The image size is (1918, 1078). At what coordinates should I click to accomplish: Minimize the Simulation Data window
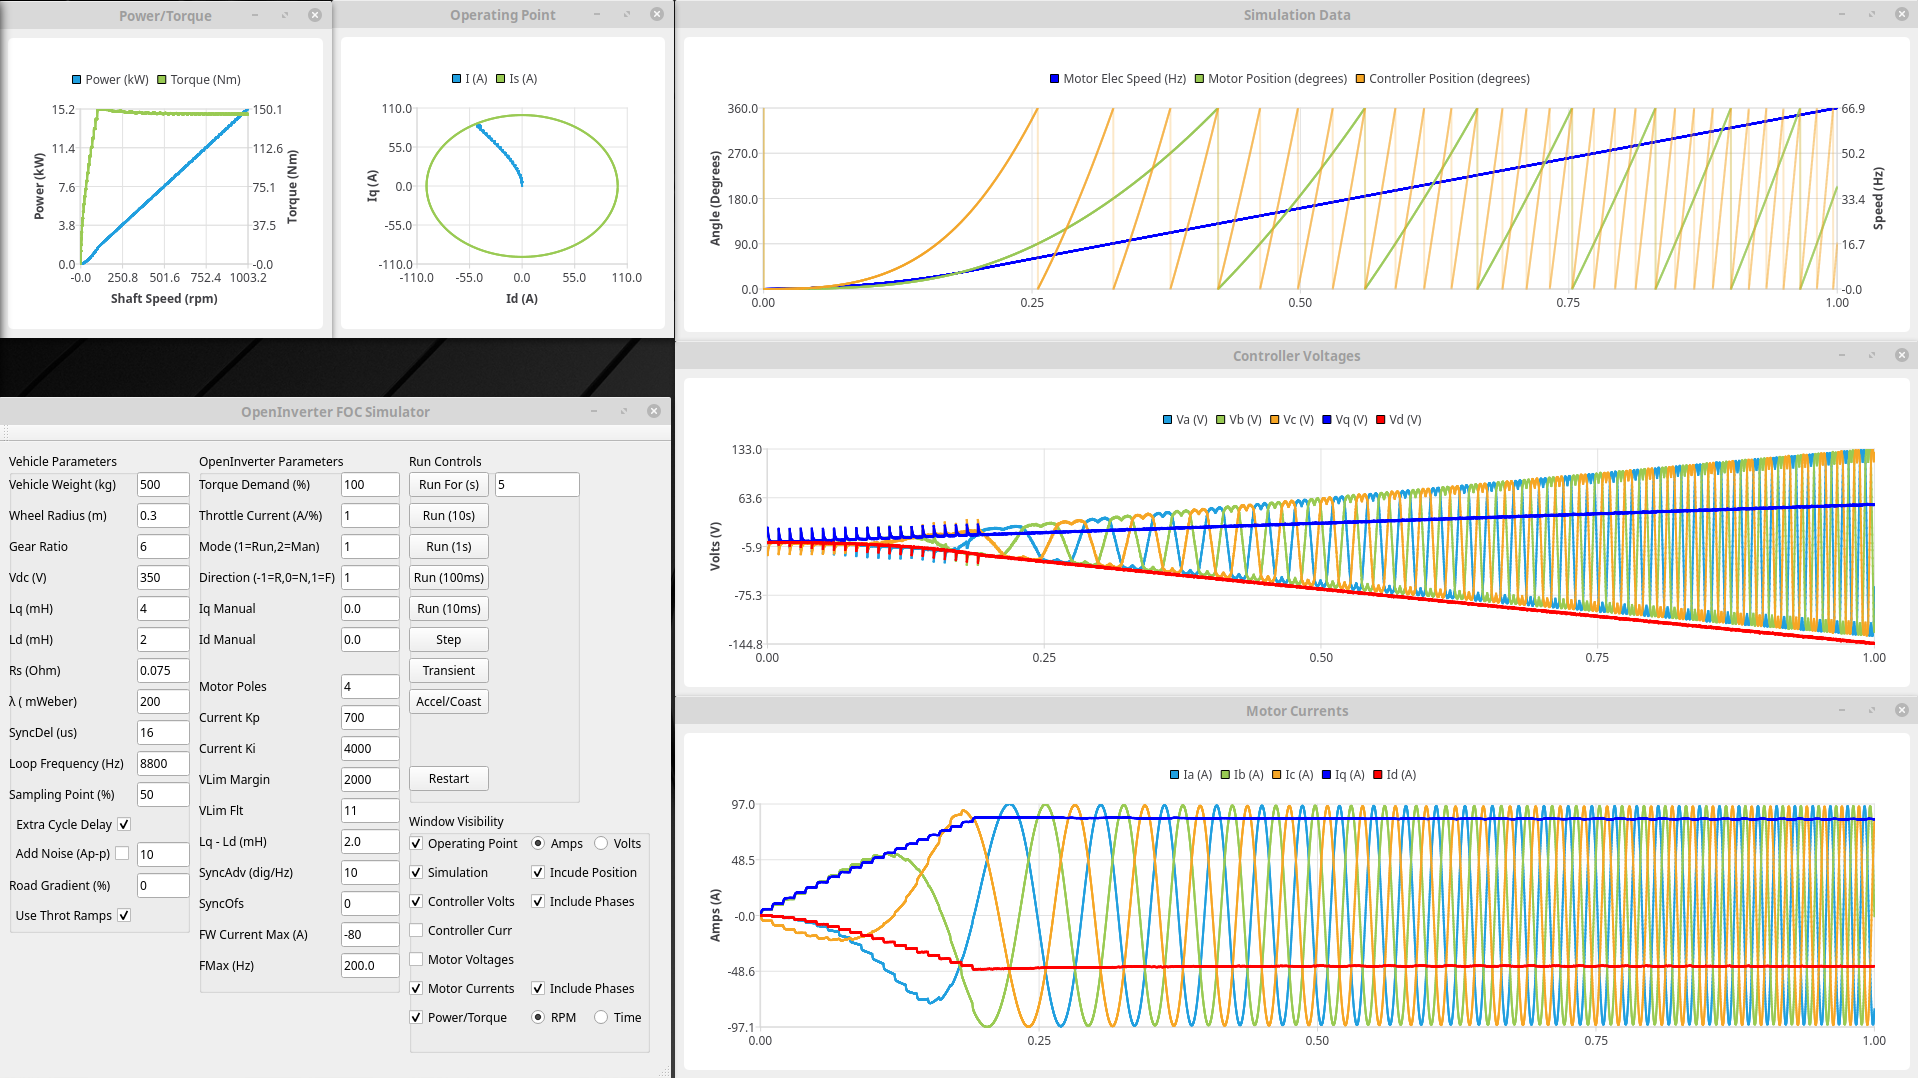pyautogui.click(x=1842, y=15)
